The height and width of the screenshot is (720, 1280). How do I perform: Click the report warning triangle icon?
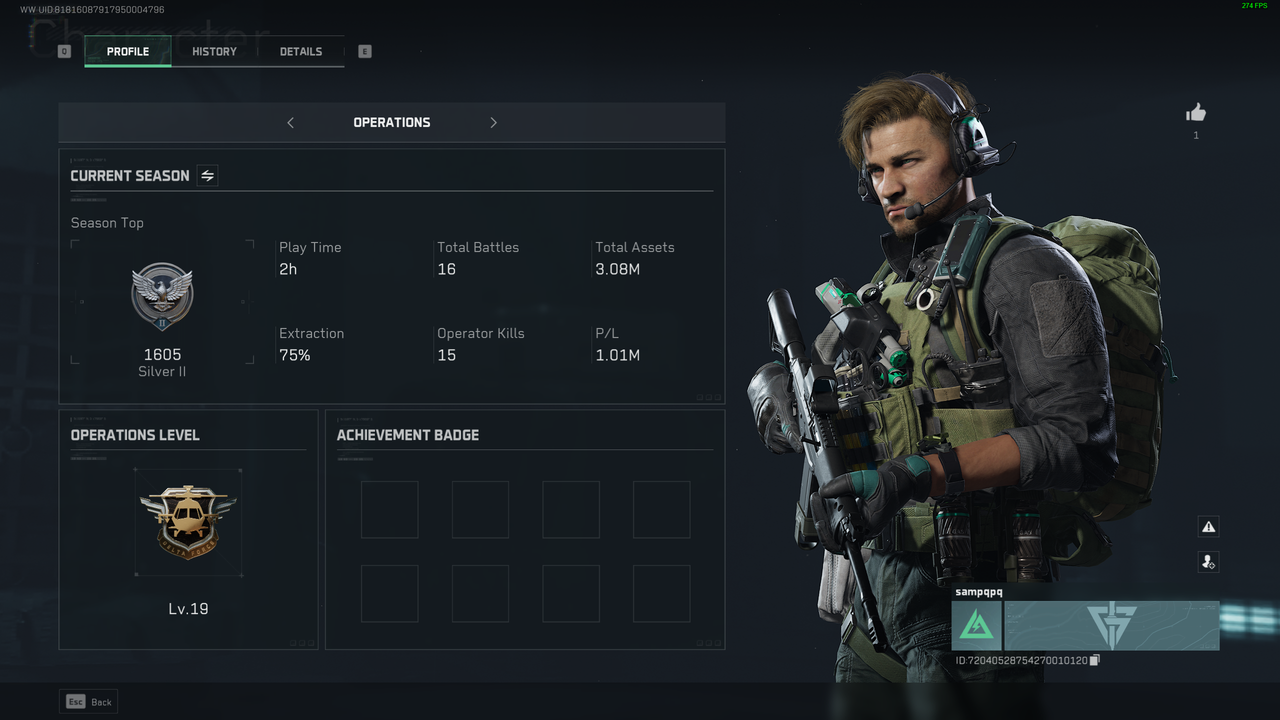[1208, 527]
